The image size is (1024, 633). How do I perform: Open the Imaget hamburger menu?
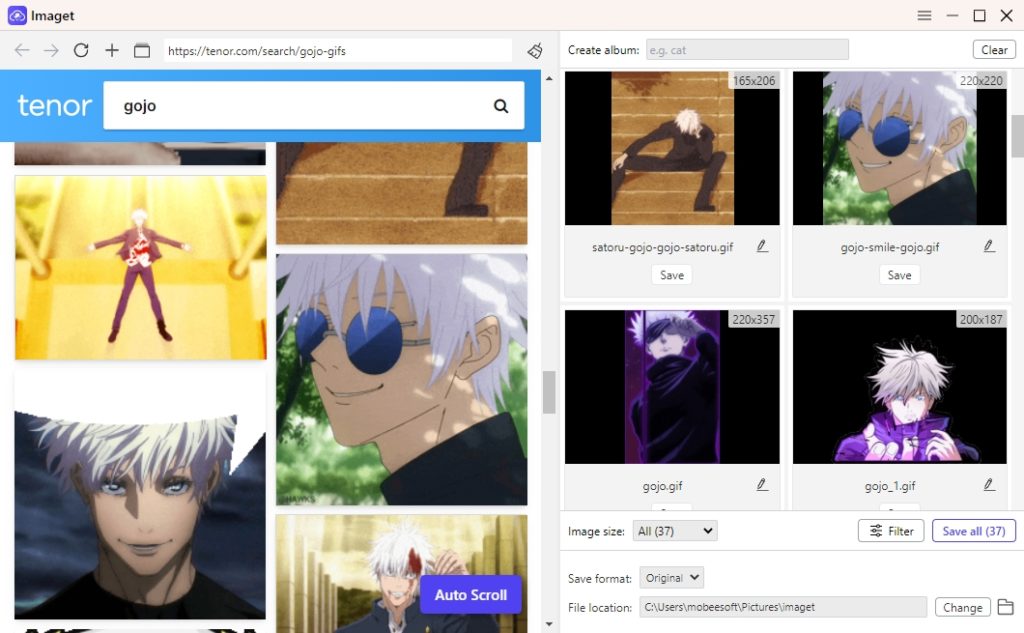(x=924, y=15)
